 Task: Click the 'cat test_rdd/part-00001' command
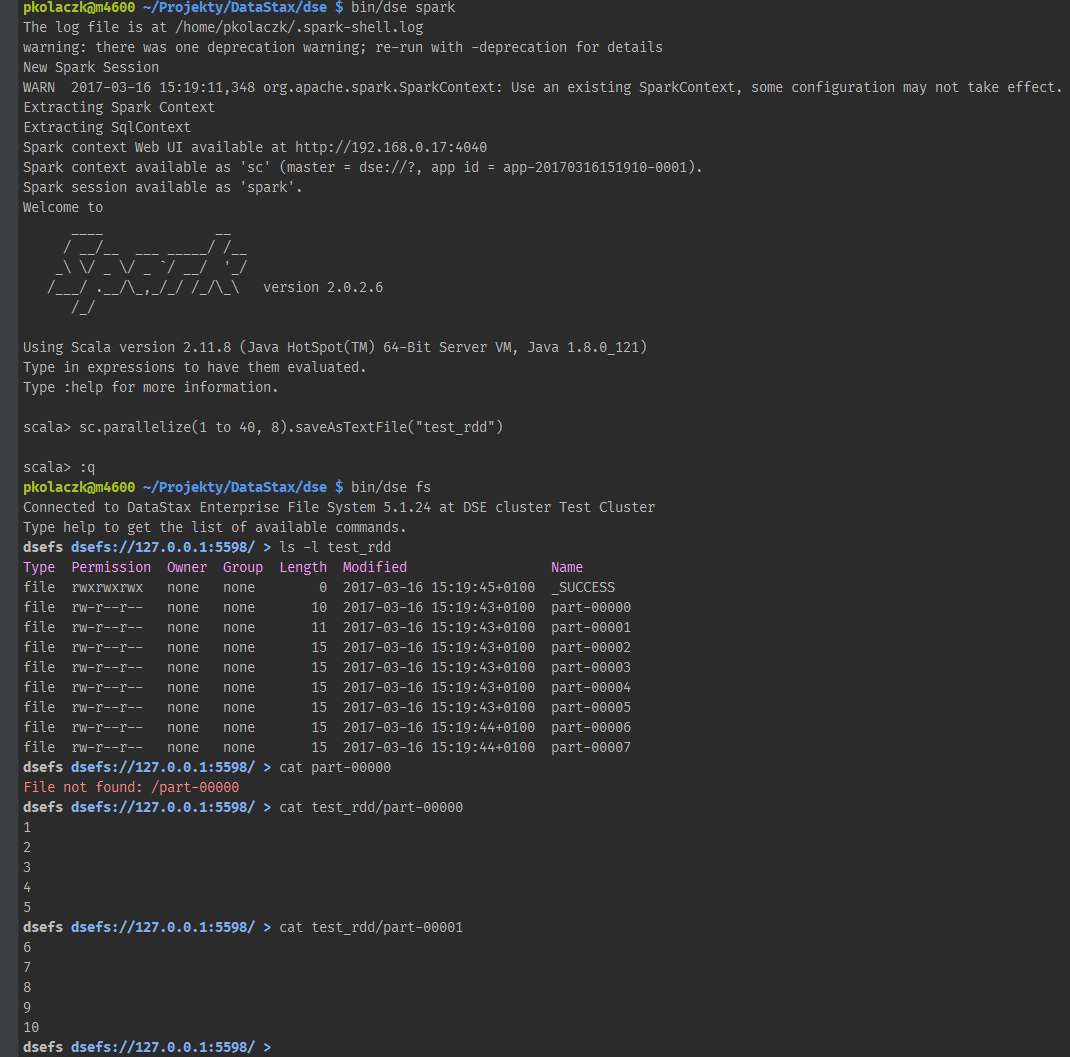click(x=371, y=927)
